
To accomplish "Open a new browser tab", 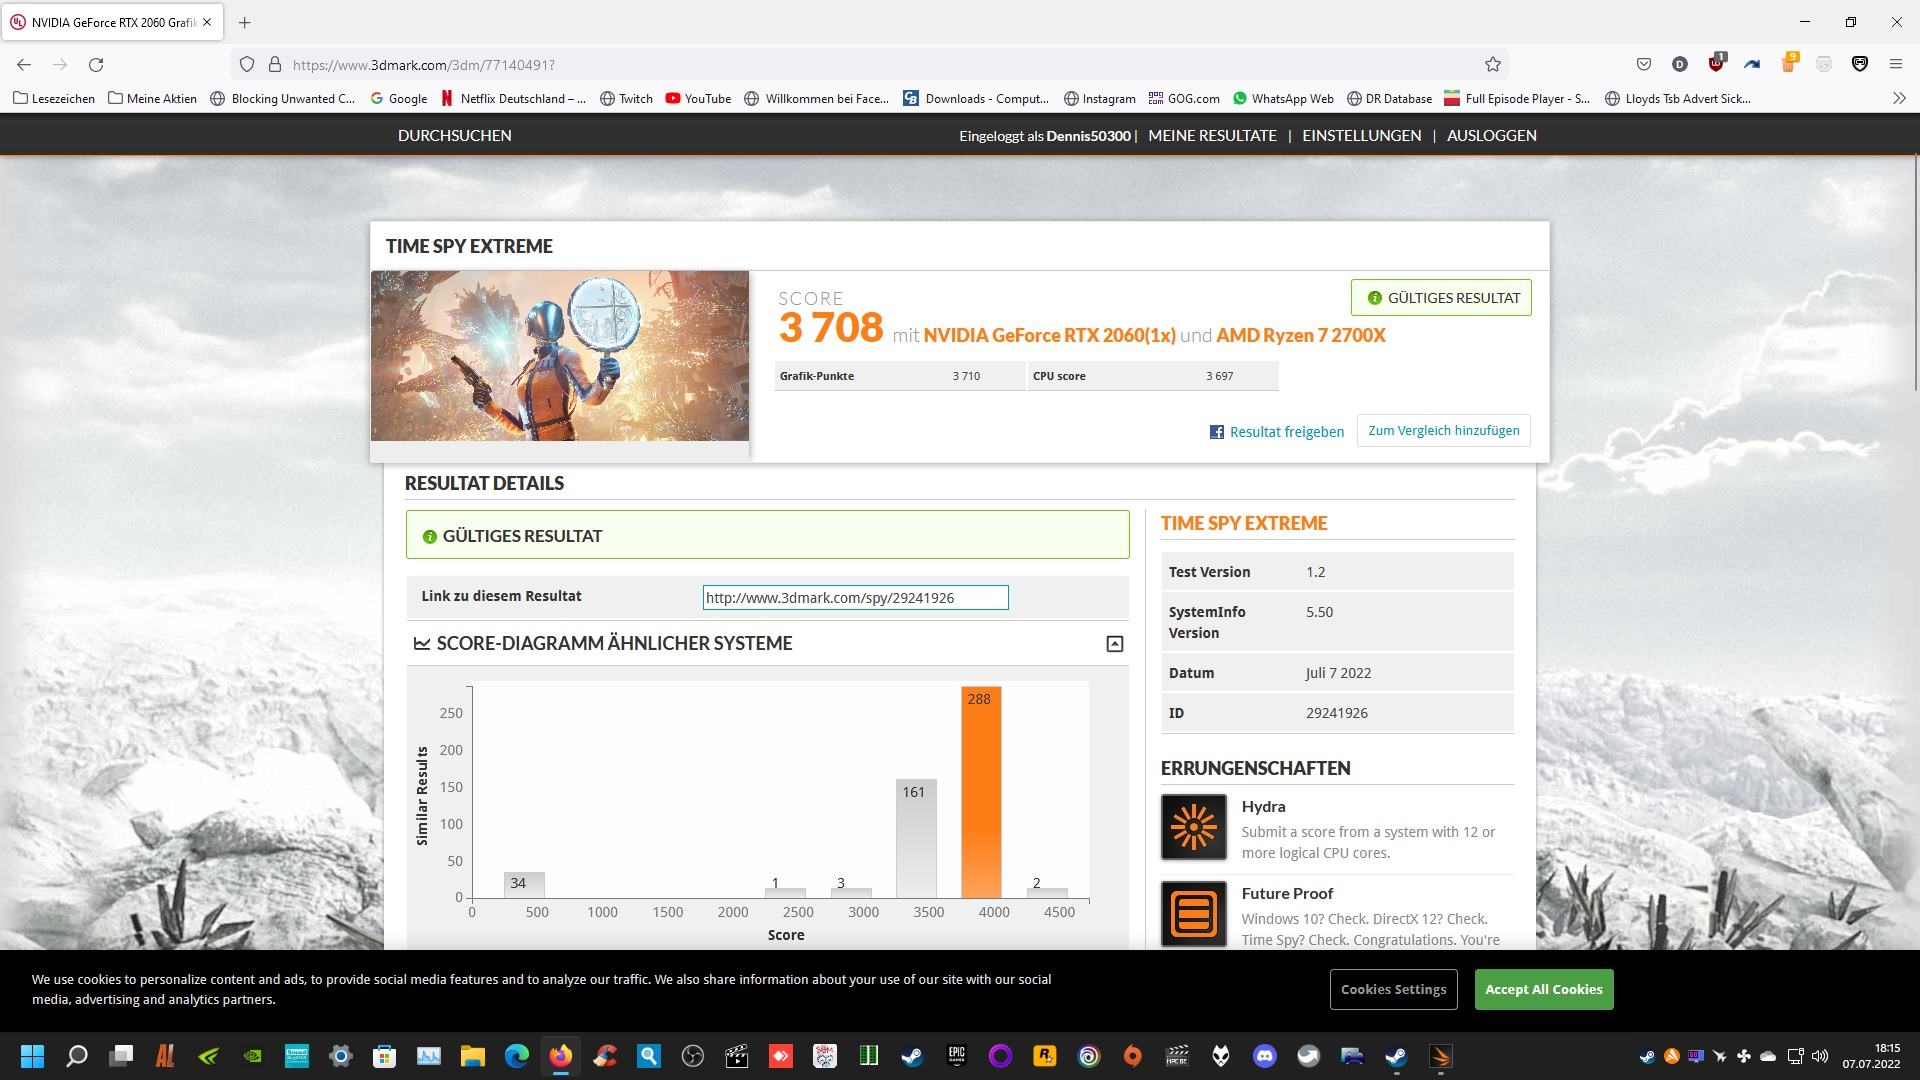I will click(x=245, y=22).
